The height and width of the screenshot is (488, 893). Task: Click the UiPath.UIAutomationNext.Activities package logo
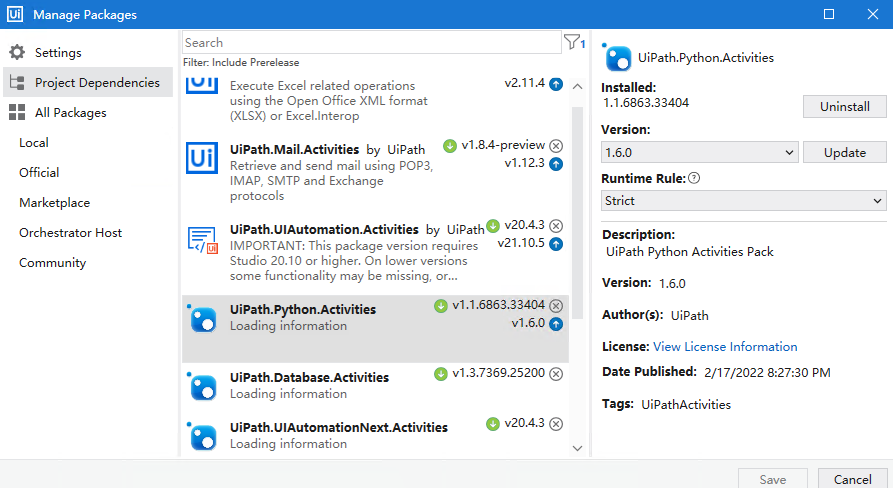click(x=202, y=436)
